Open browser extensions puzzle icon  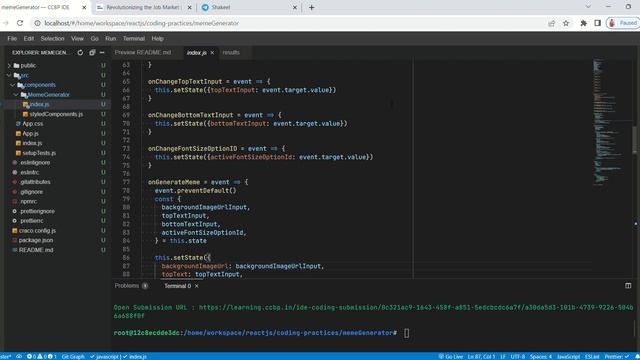583,23
